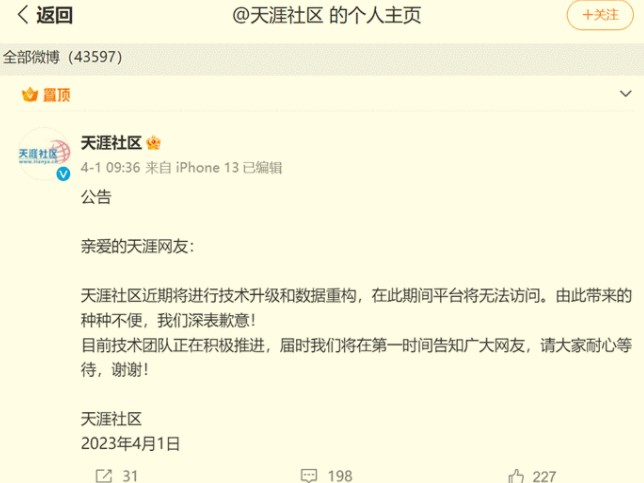Open the 公告 post body text

click(96, 197)
